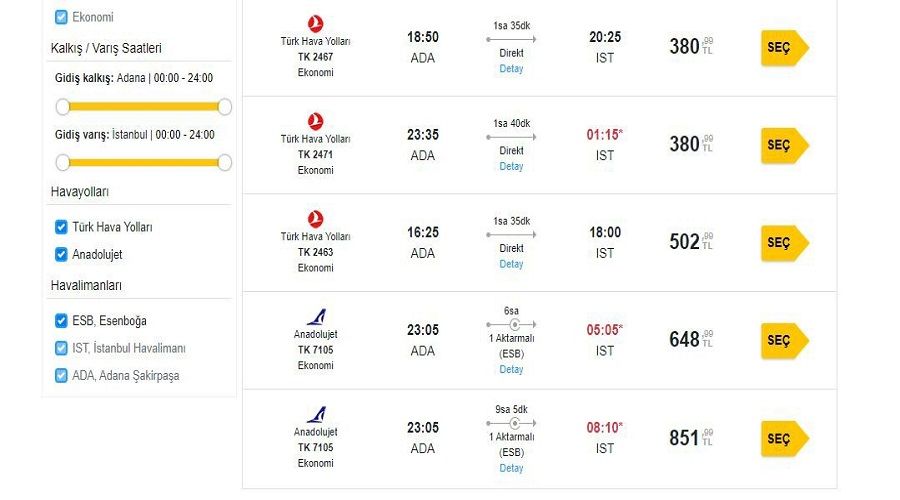Click Turkish Airlines logo for flight TK 2471
This screenshot has height=500, width=900.
point(315,121)
